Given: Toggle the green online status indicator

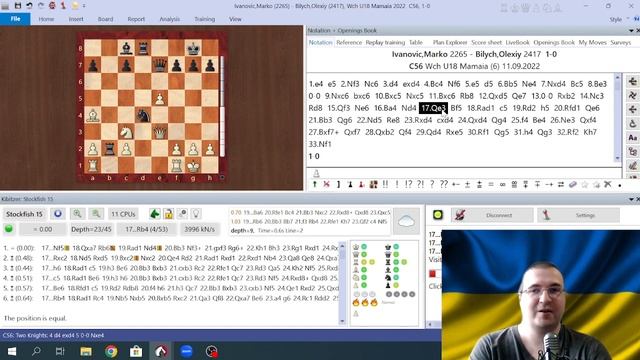Looking at the screenshot, I should click(x=438, y=215).
